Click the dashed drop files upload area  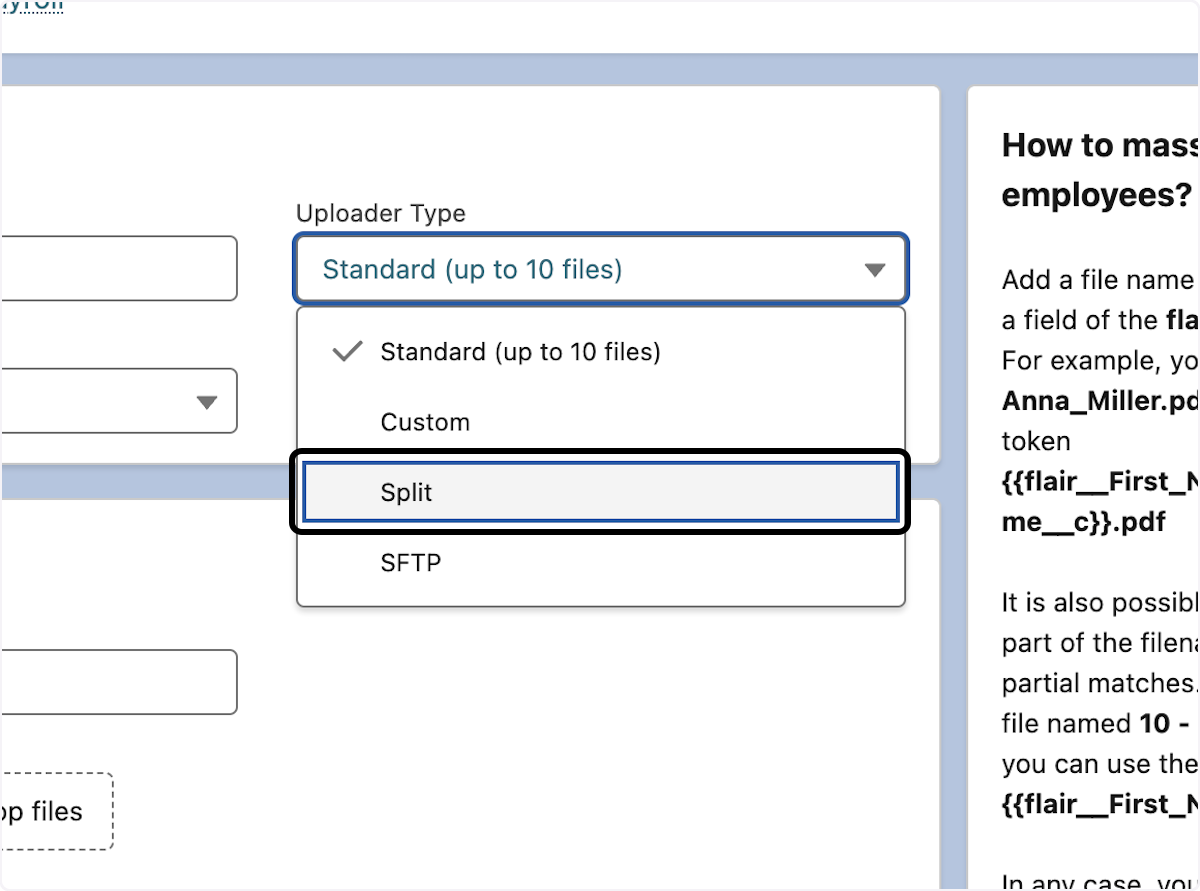click(57, 811)
